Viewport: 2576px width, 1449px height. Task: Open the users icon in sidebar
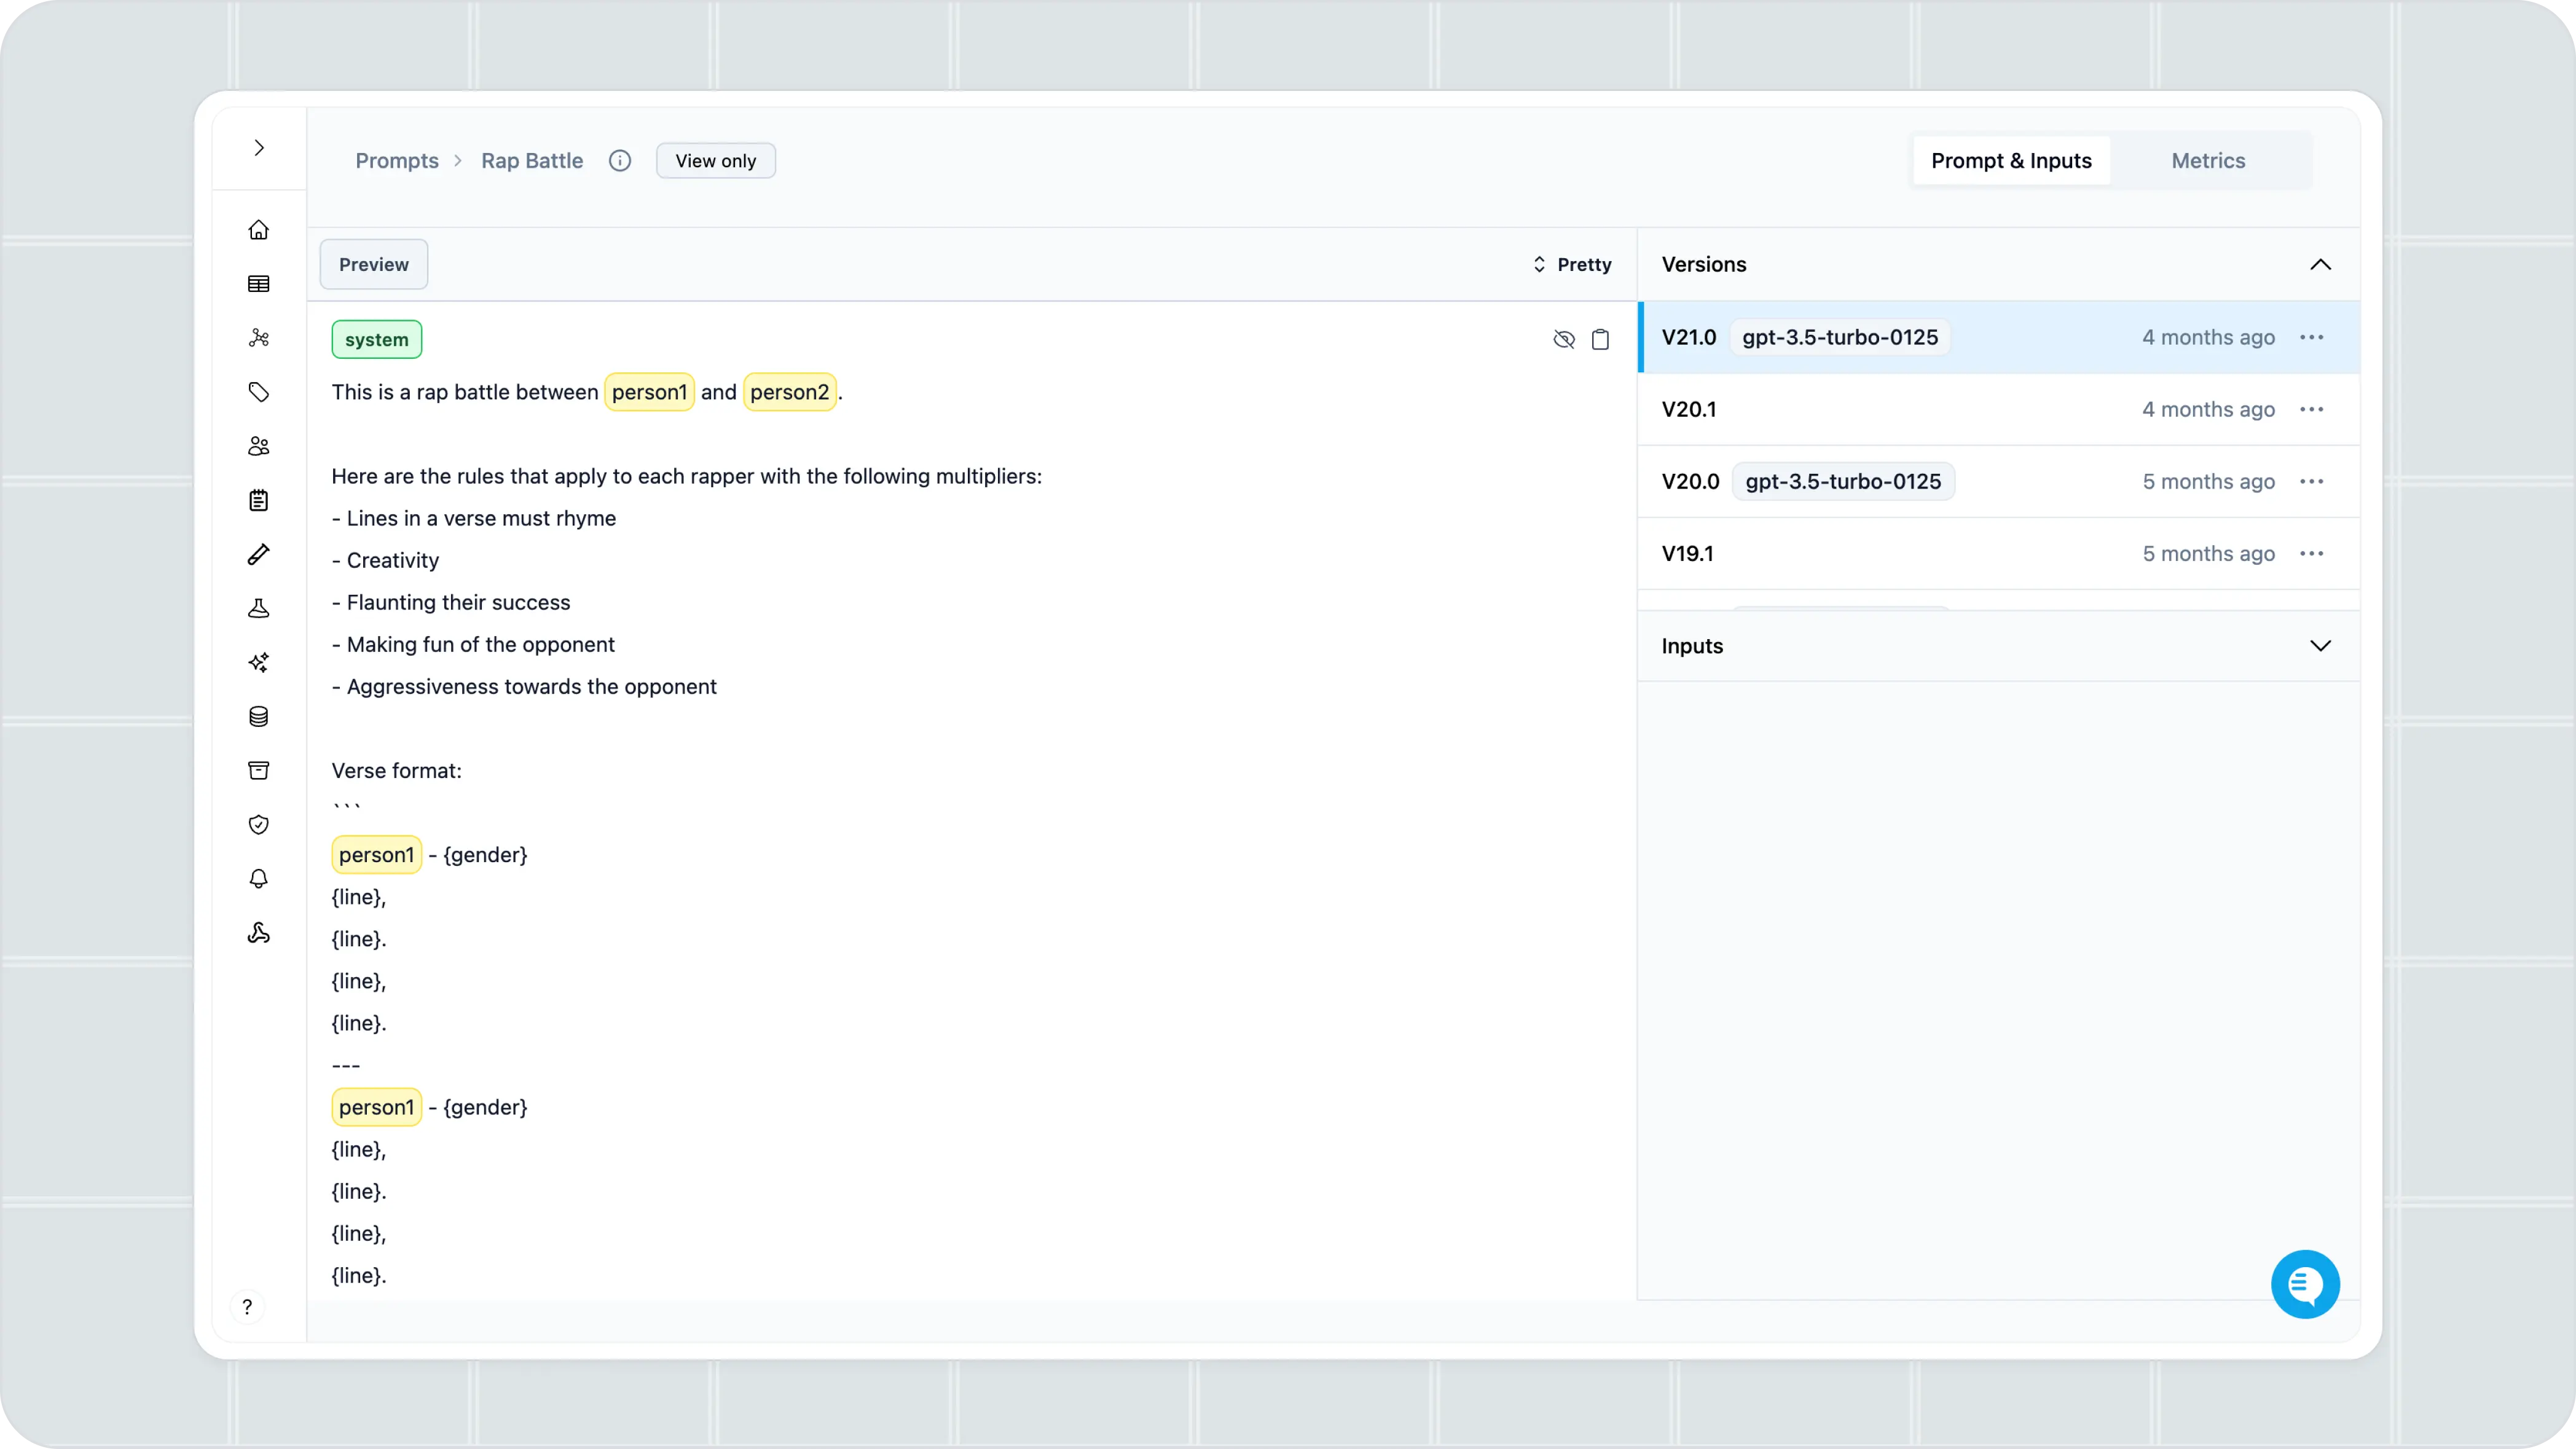pyautogui.click(x=259, y=446)
